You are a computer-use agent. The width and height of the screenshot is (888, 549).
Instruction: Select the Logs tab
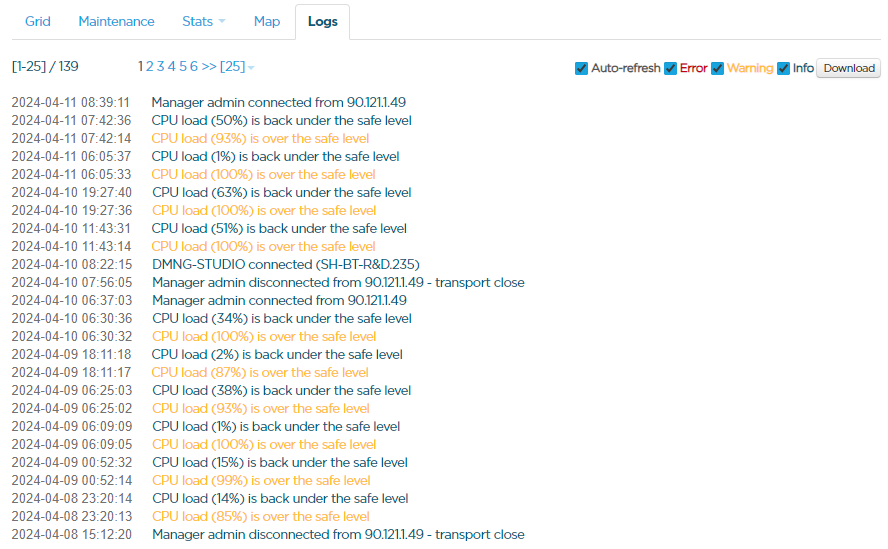[x=322, y=21]
